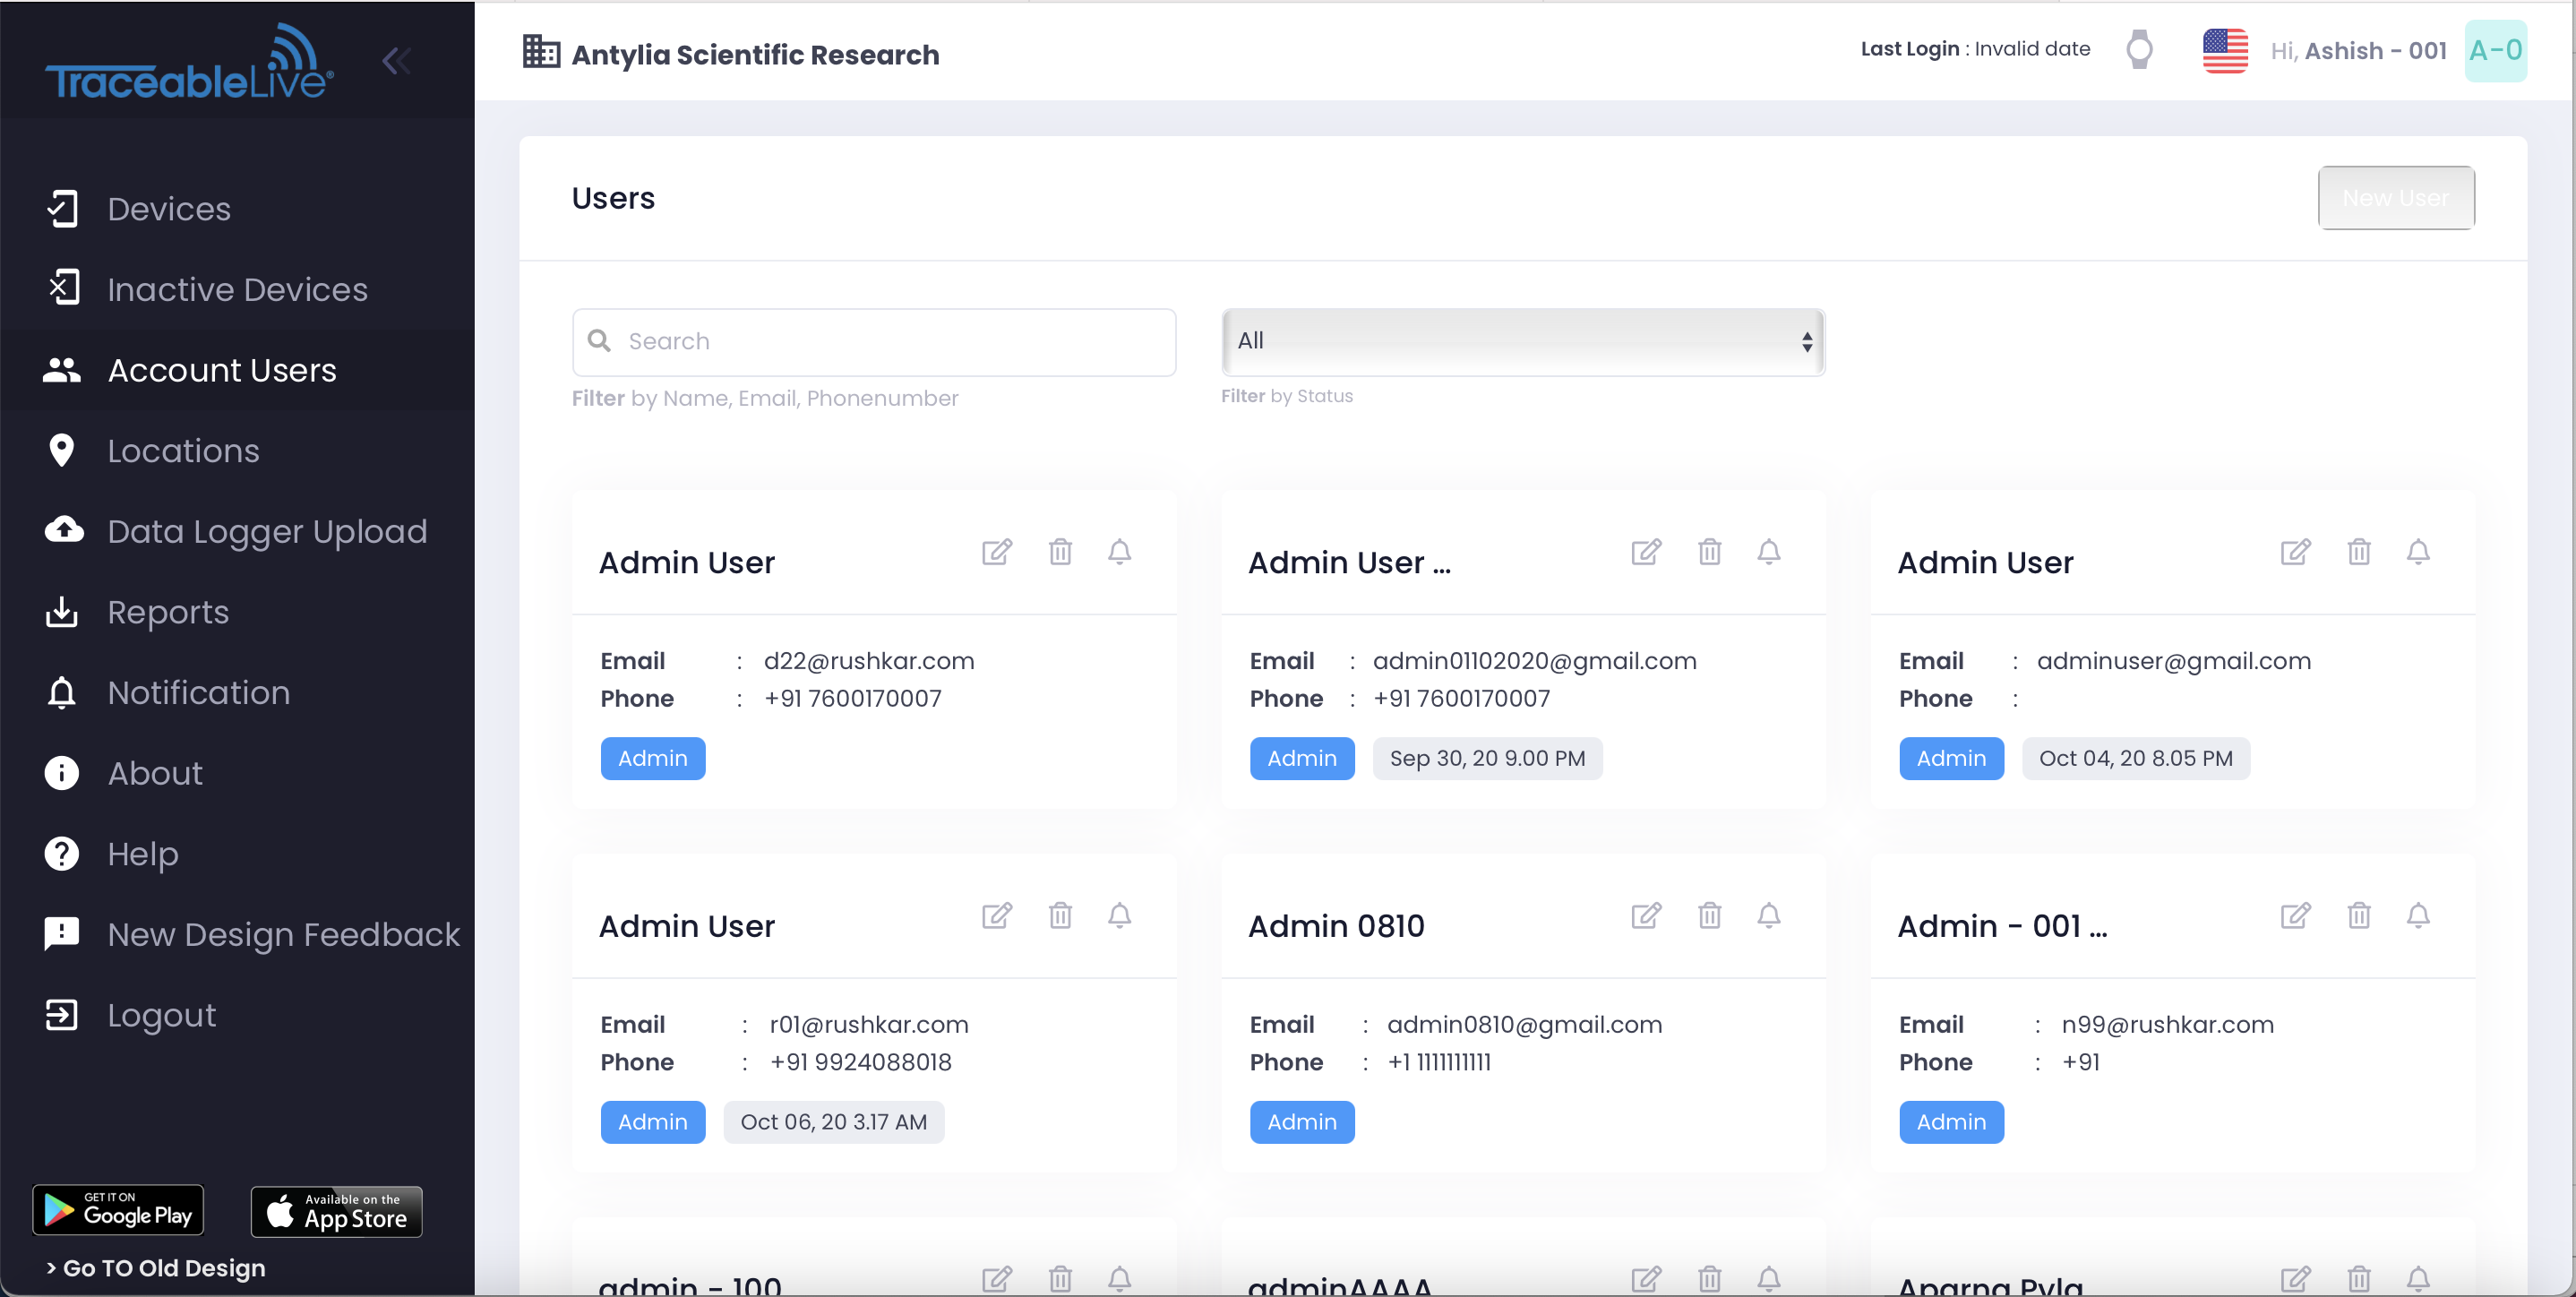2576x1297 pixels.
Task: Open Devices in the sidebar
Action: coord(237,209)
